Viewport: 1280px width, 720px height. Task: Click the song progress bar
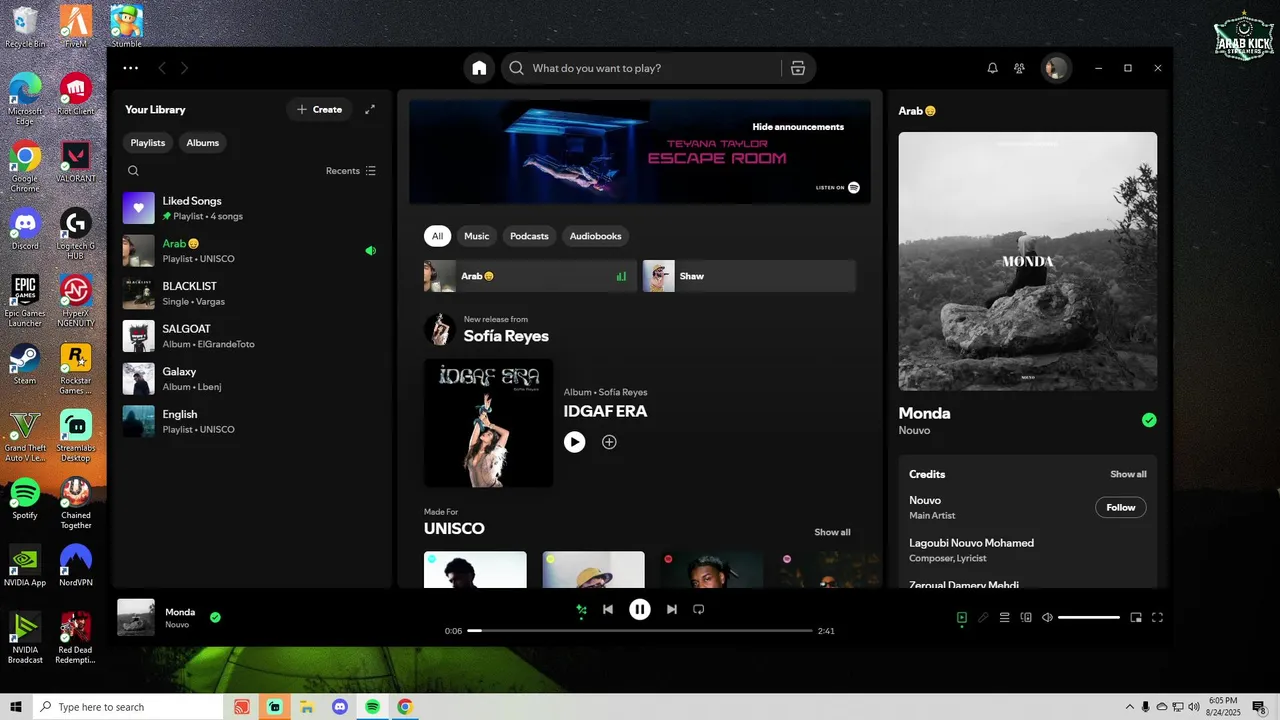(640, 631)
